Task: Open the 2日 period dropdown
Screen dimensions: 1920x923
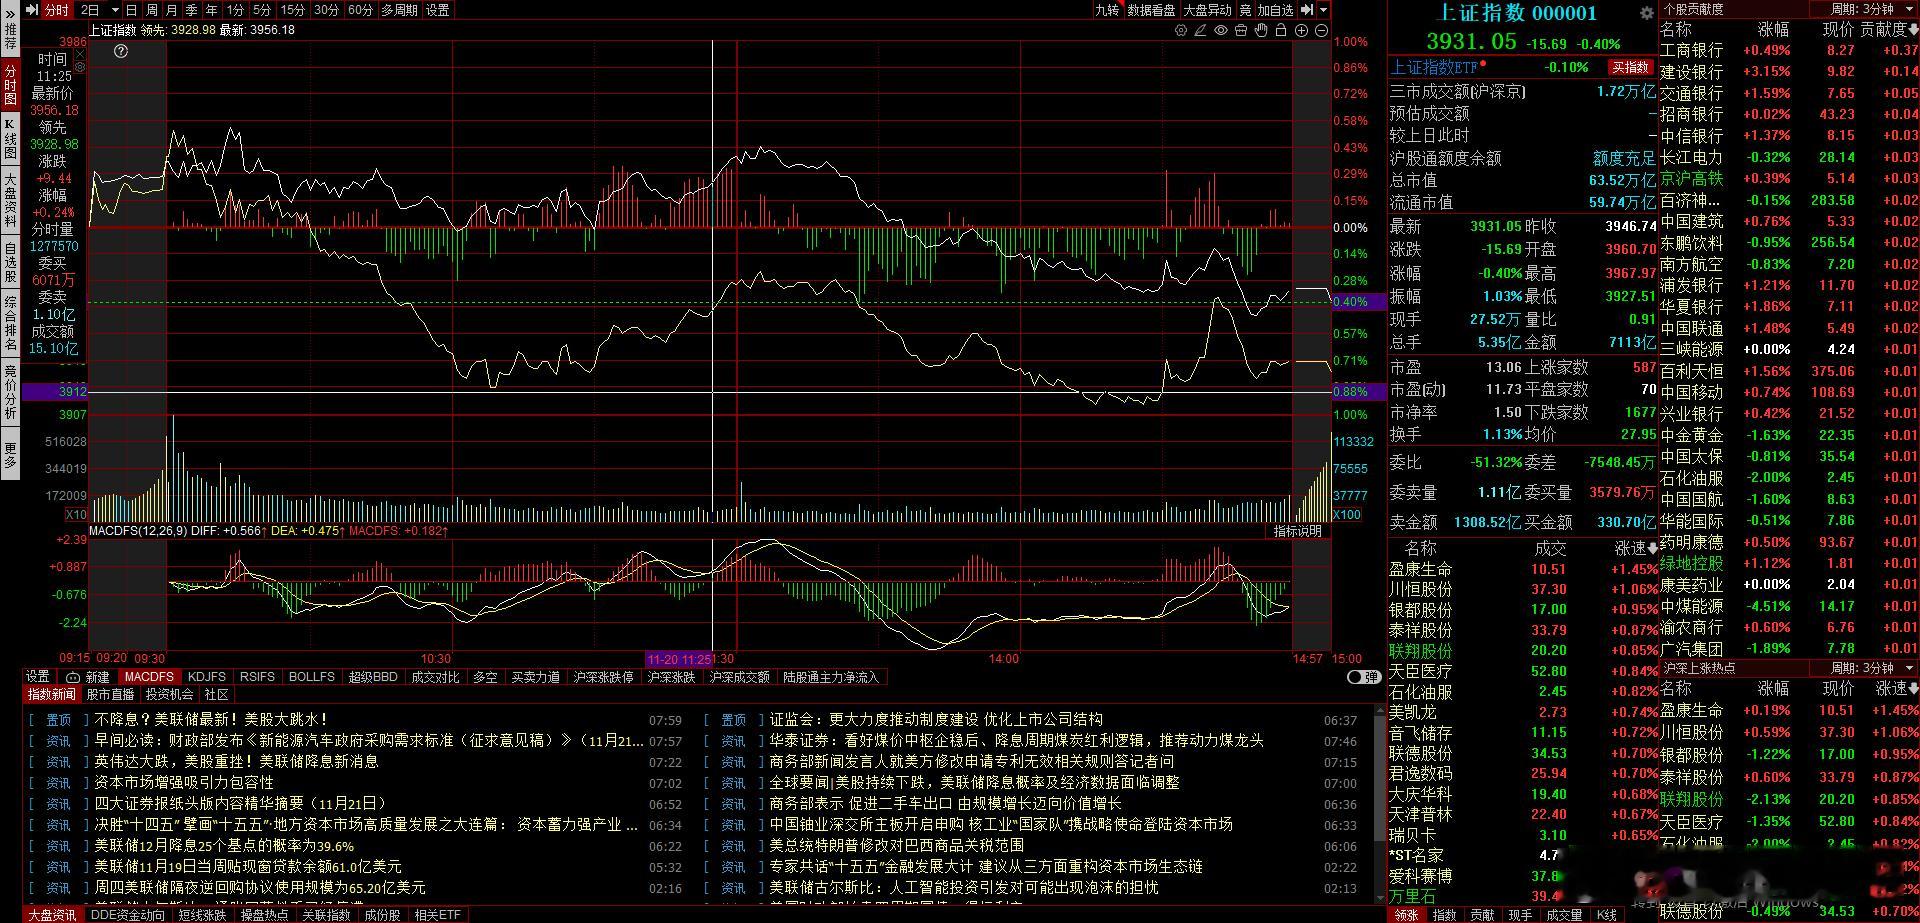Action: pyautogui.click(x=115, y=10)
